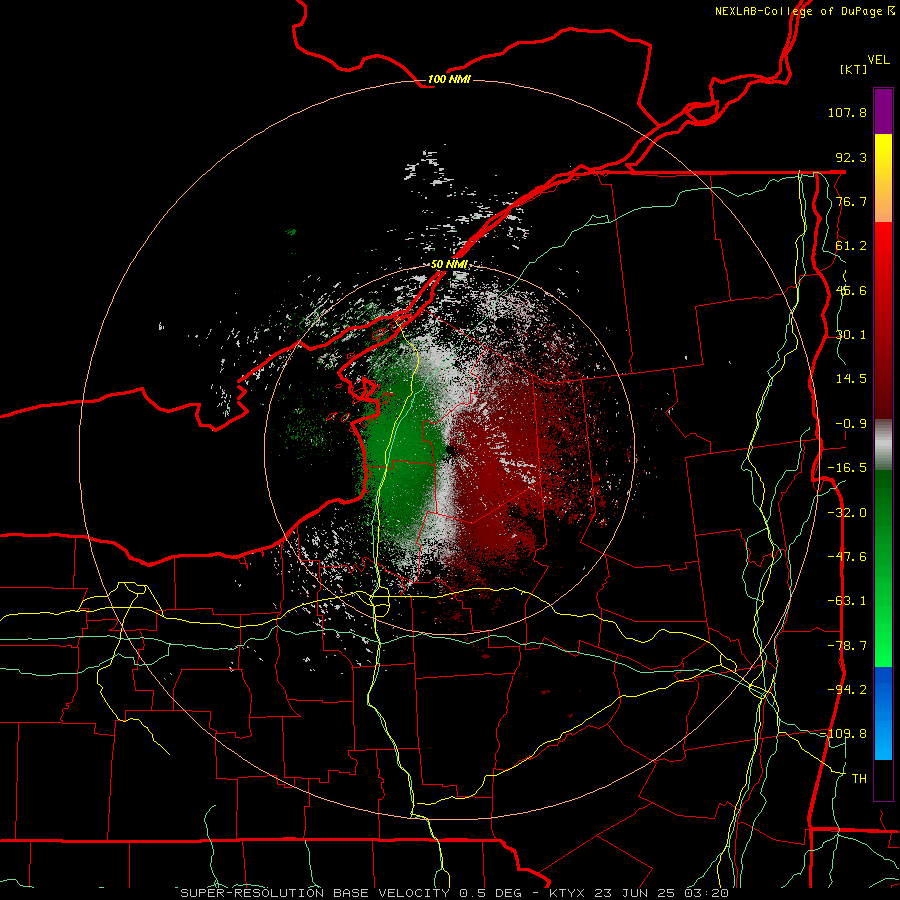Click the 100 NMI range ring label
The width and height of the screenshot is (900, 900).
pyautogui.click(x=449, y=79)
